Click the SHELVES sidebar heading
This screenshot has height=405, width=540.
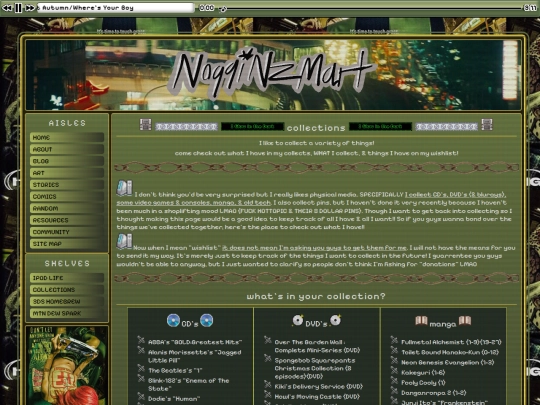(x=67, y=263)
